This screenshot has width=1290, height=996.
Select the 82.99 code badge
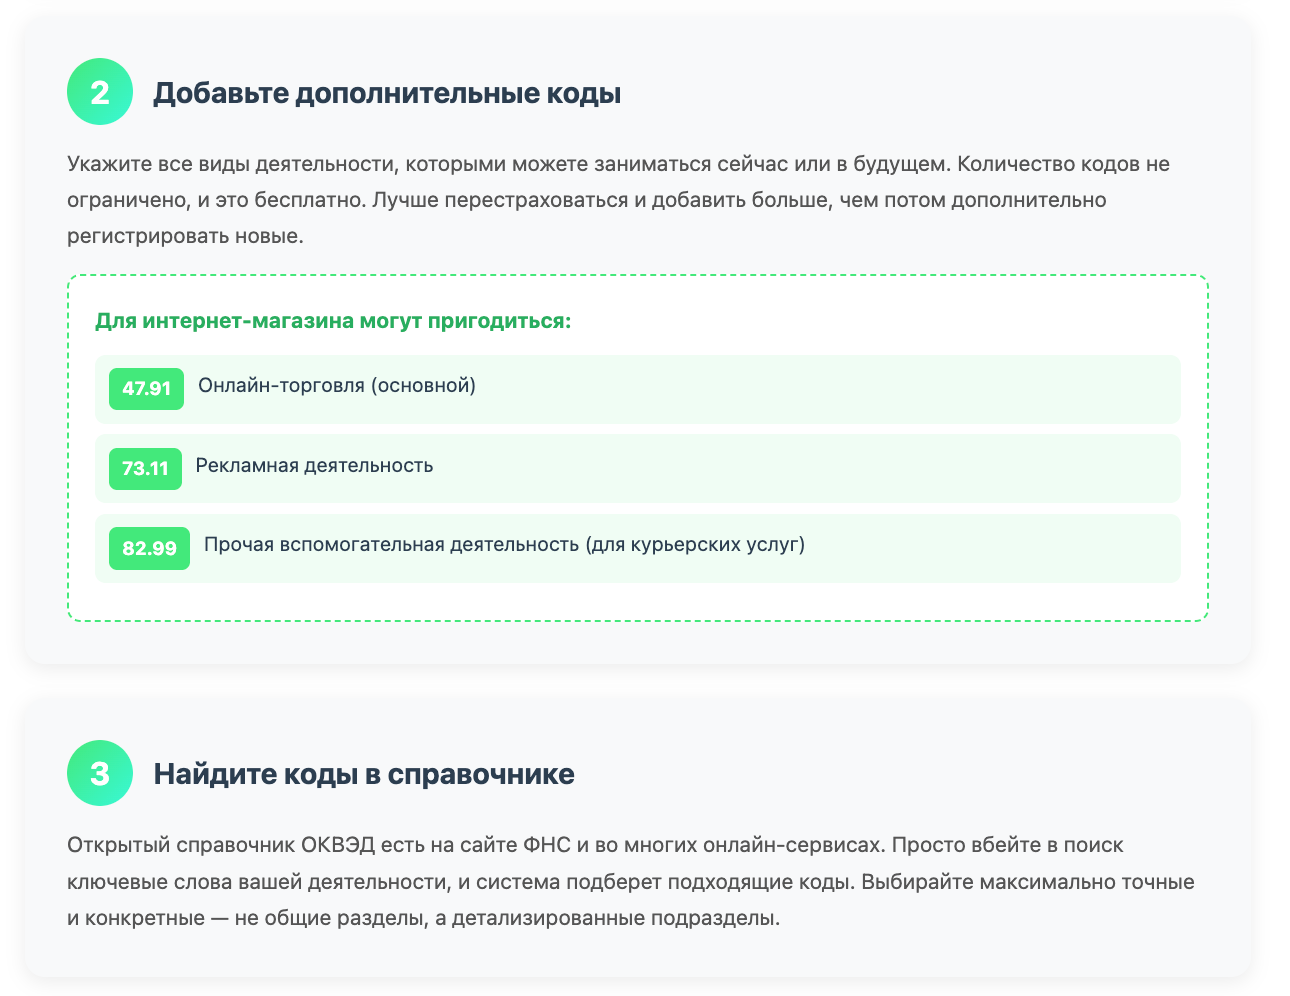pyautogui.click(x=149, y=548)
